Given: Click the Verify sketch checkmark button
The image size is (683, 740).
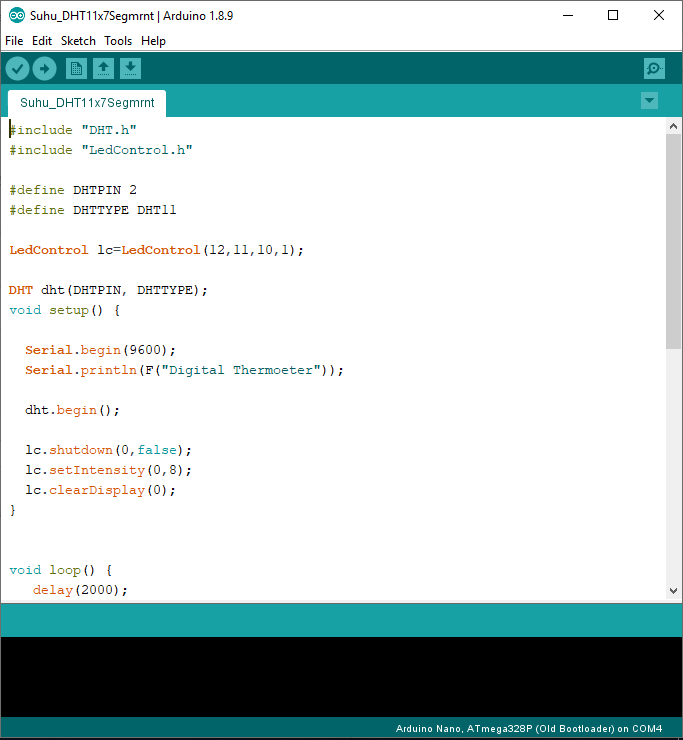Looking at the screenshot, I should click(x=17, y=69).
